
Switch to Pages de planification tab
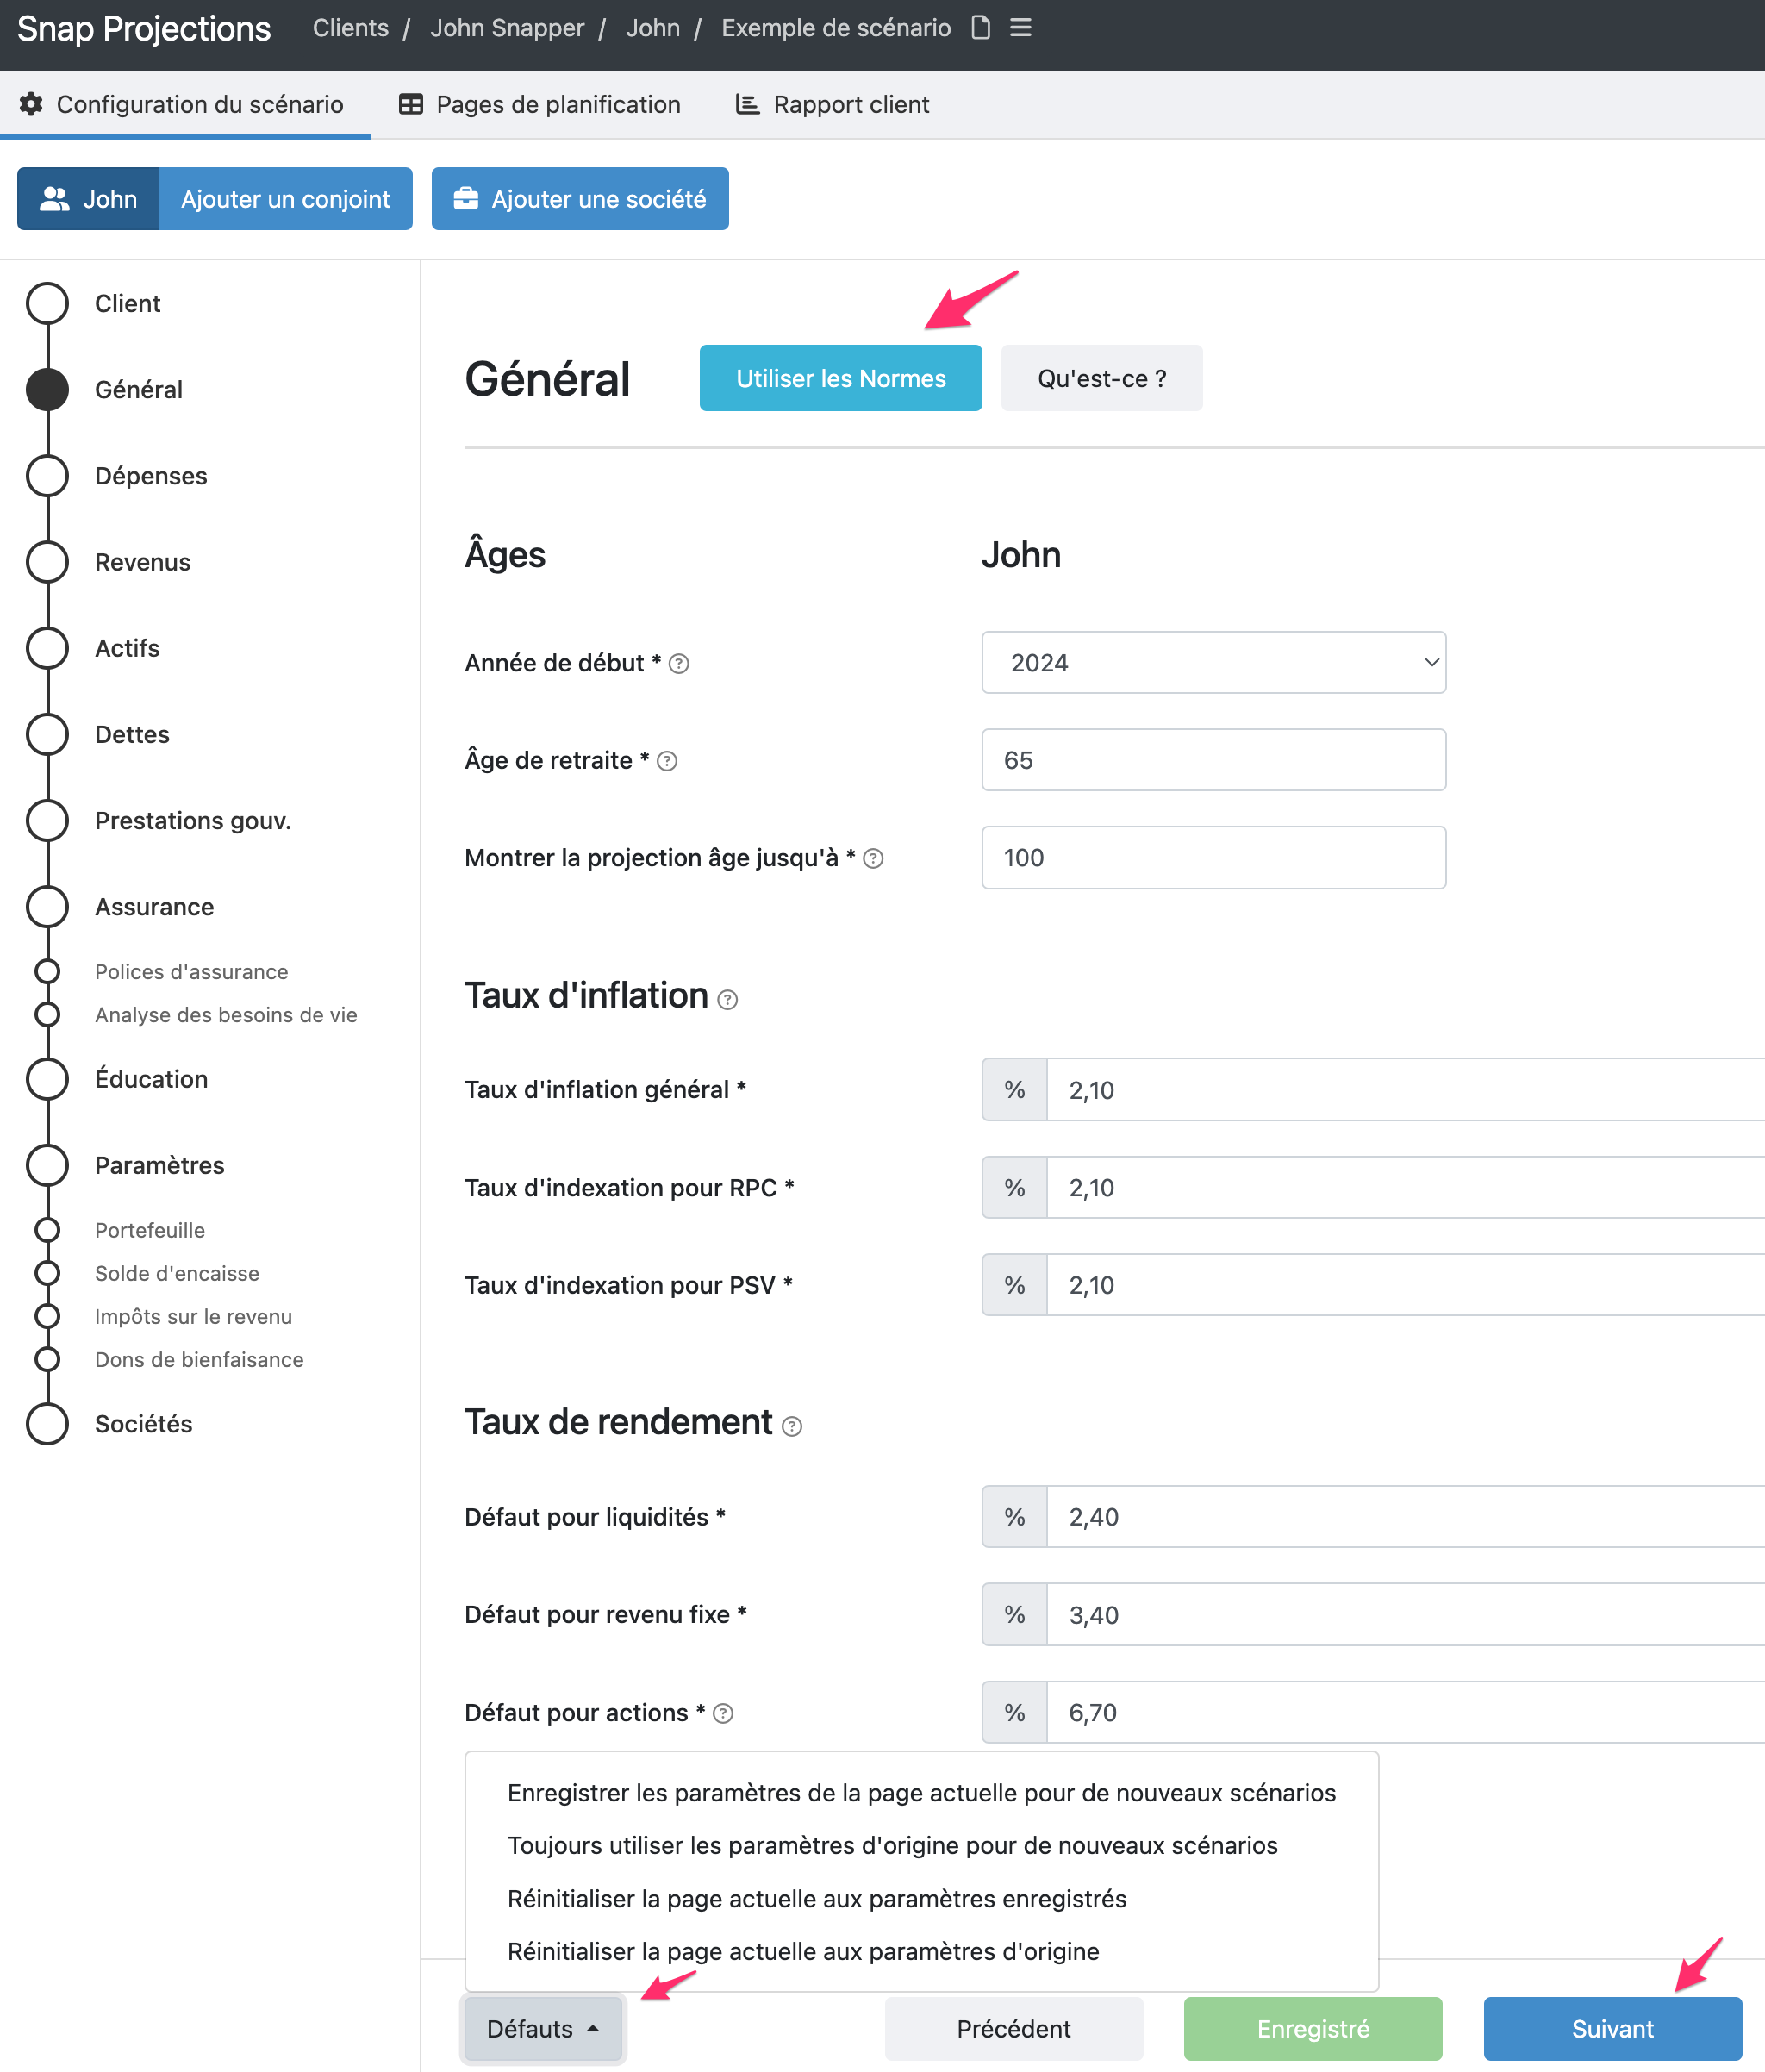coord(539,104)
